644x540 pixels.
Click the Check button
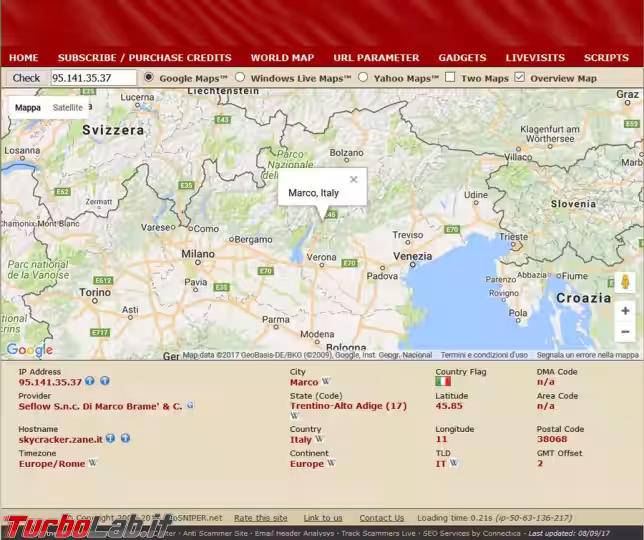(26, 78)
